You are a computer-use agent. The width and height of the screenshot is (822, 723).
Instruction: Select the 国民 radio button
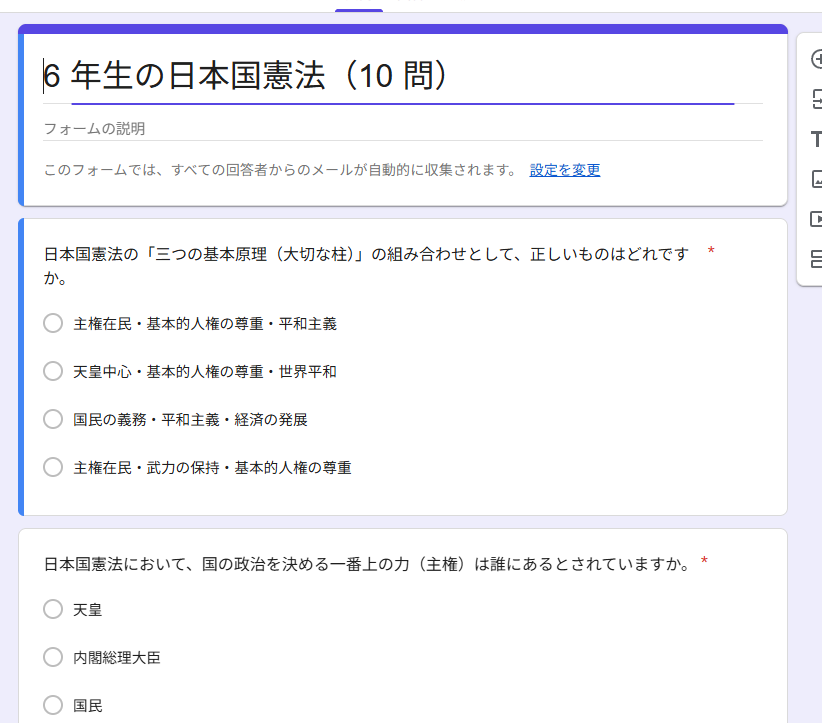click(53, 705)
